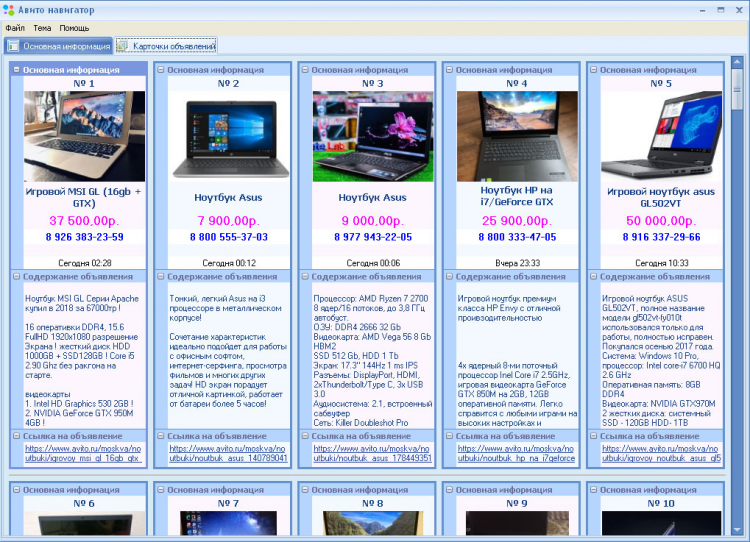Viewport: 750px width, 542px height.
Task: Collapse Содержание объявления of 7 900 Asus card
Action: 161,276
